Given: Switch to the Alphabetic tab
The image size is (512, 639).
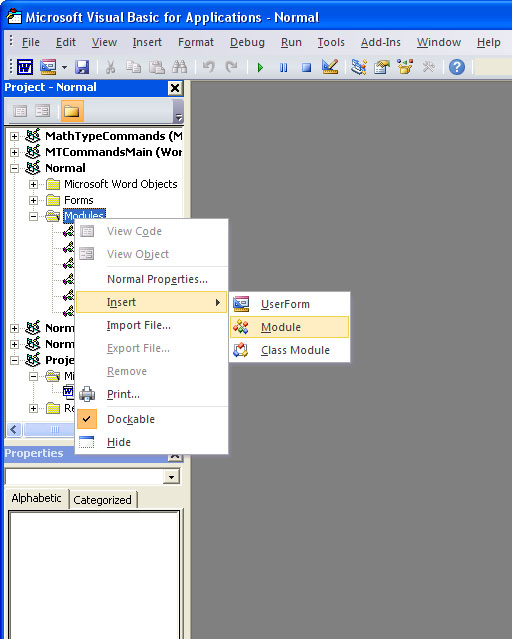Looking at the screenshot, I should tap(36, 498).
